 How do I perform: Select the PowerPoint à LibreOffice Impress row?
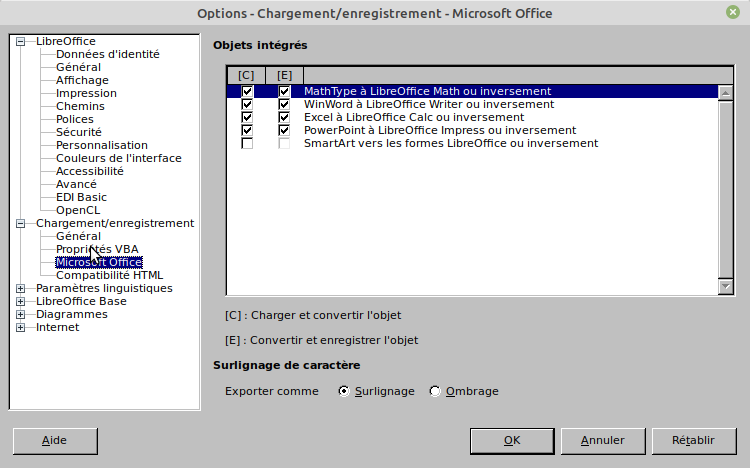tap(473, 130)
